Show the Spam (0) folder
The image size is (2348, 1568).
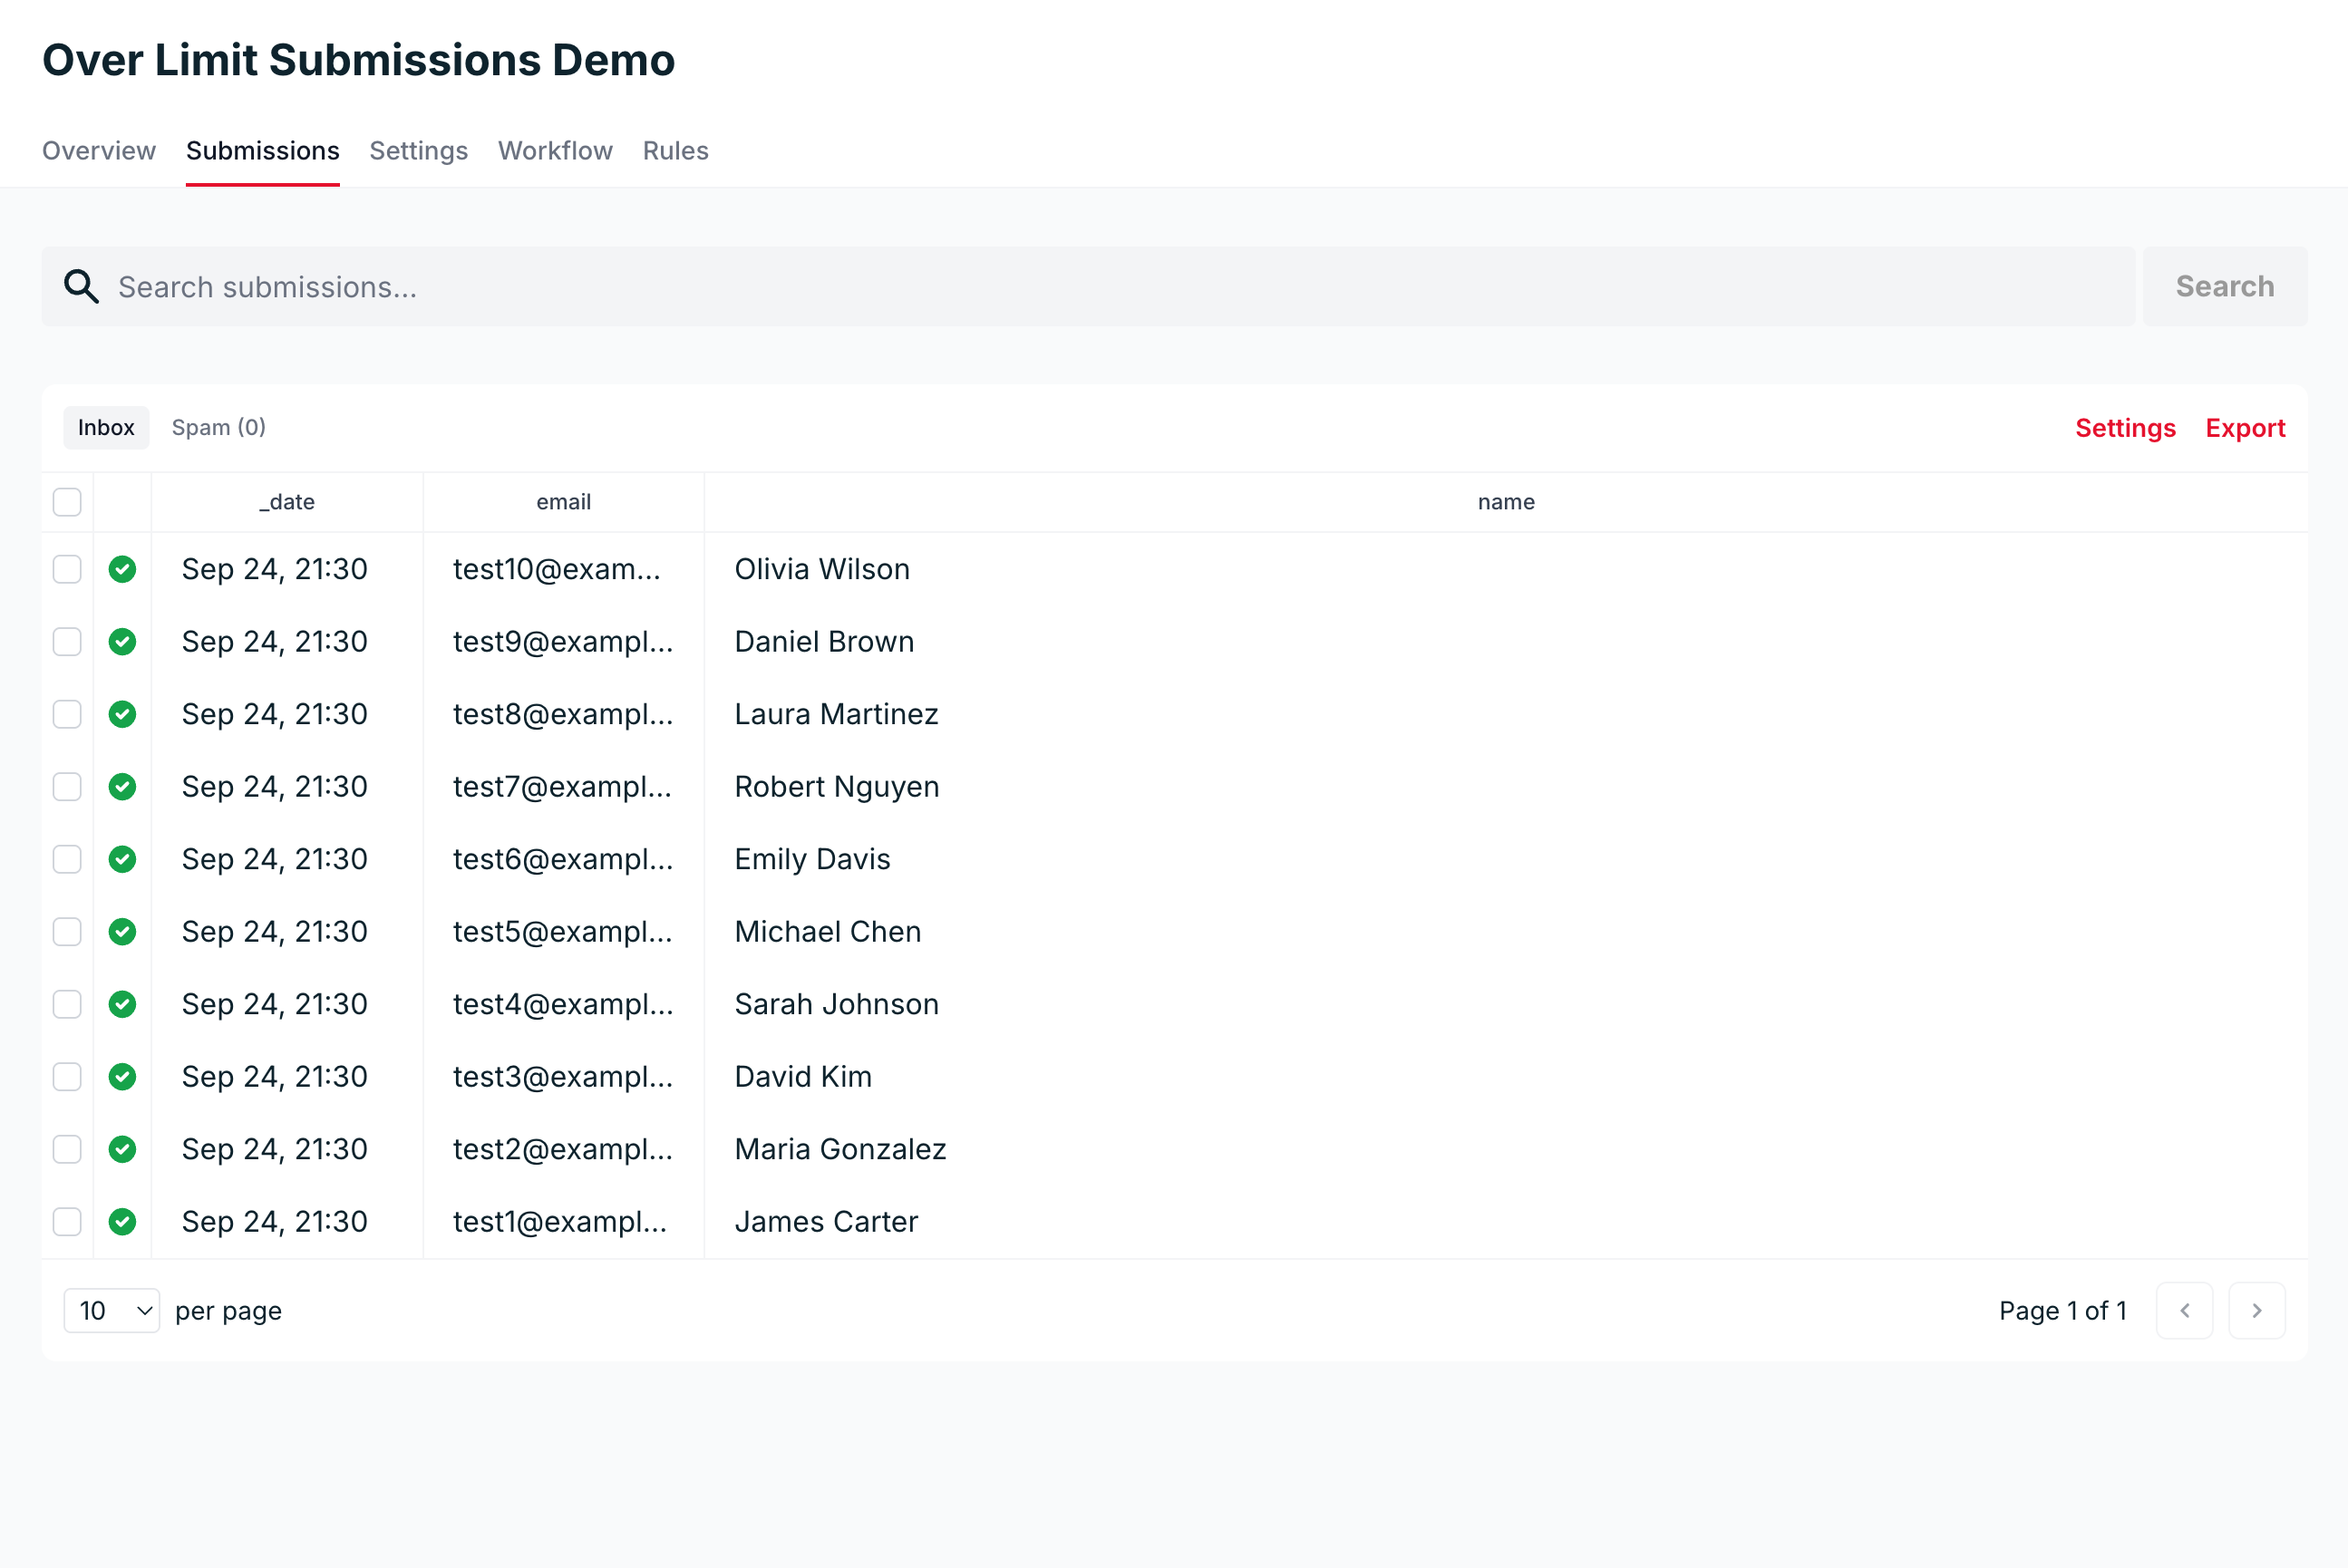click(x=219, y=427)
